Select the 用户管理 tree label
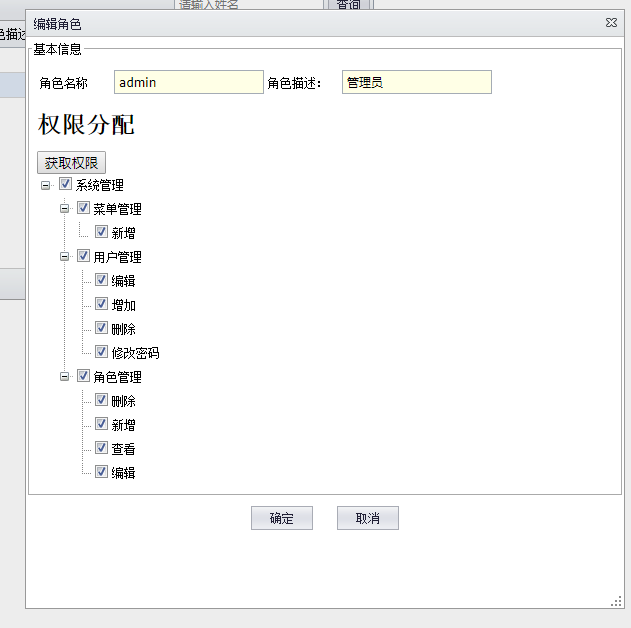 point(118,257)
